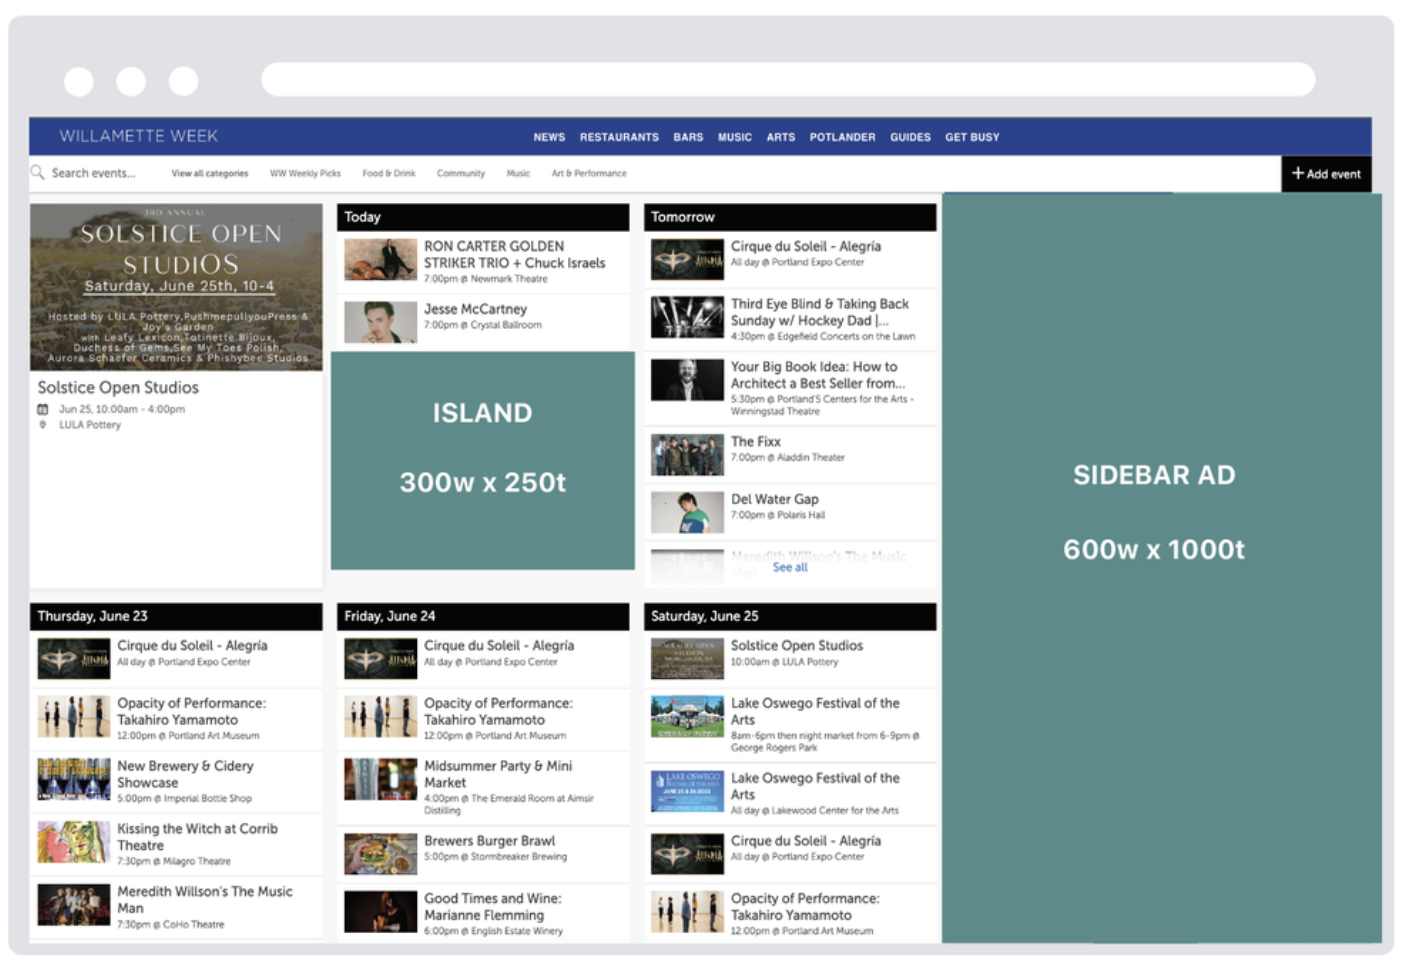
Task: Click the Jesse McCartney thumbnail
Action: pos(380,322)
